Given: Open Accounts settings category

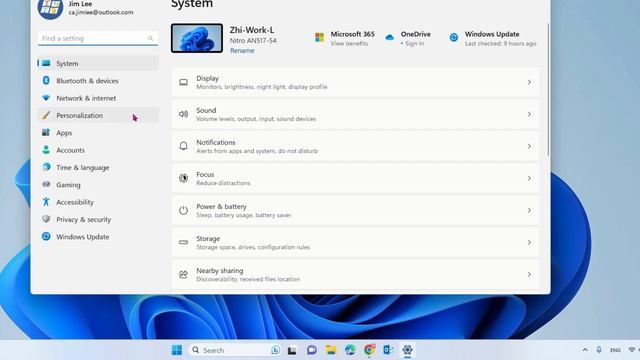Looking at the screenshot, I should (x=98, y=150).
